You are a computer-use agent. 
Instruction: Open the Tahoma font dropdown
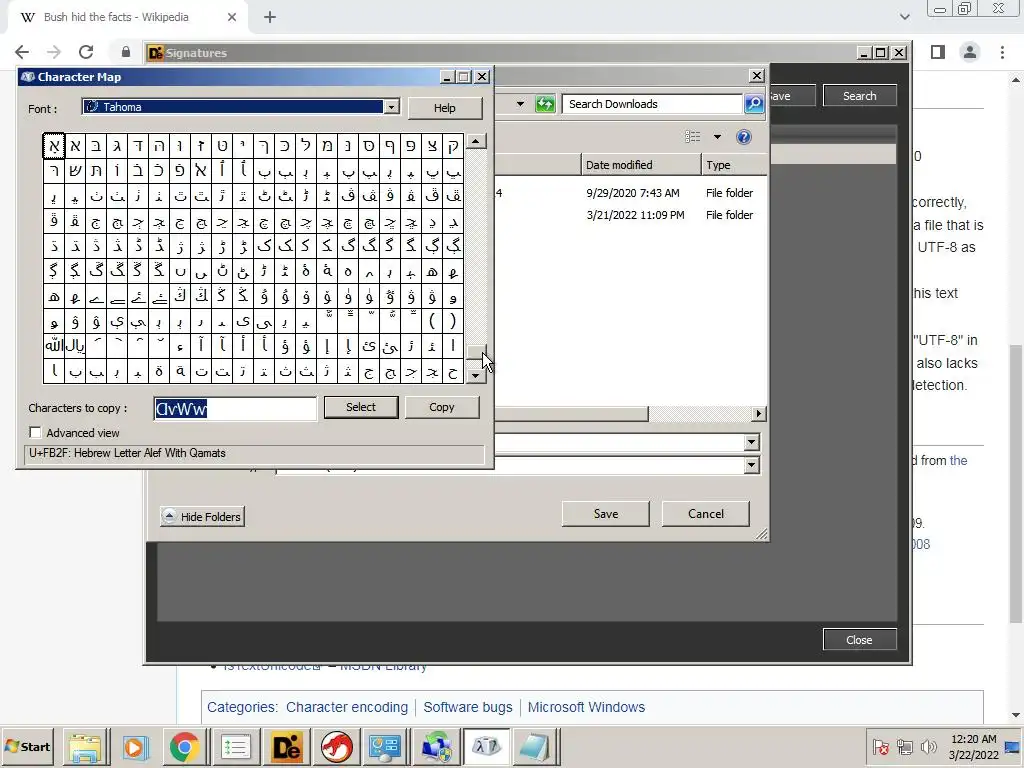pyautogui.click(x=391, y=107)
